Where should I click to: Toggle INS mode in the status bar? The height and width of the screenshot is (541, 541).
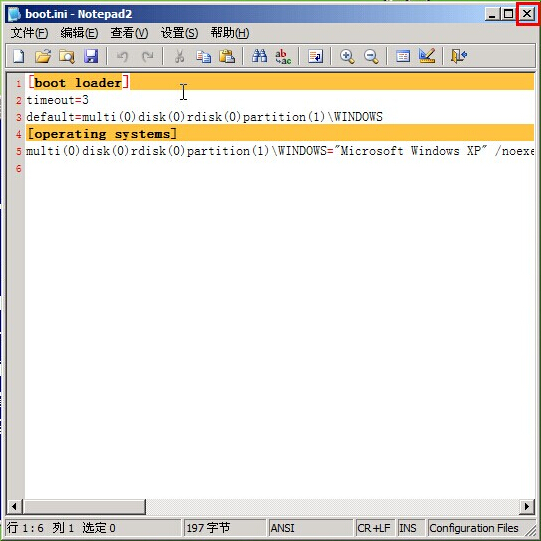tap(408, 528)
